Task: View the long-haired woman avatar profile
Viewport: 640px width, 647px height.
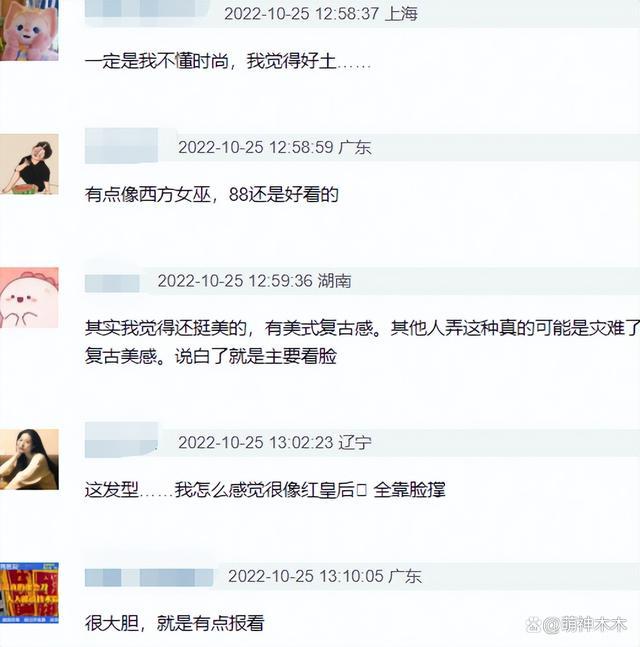Action: pyautogui.click(x=29, y=459)
